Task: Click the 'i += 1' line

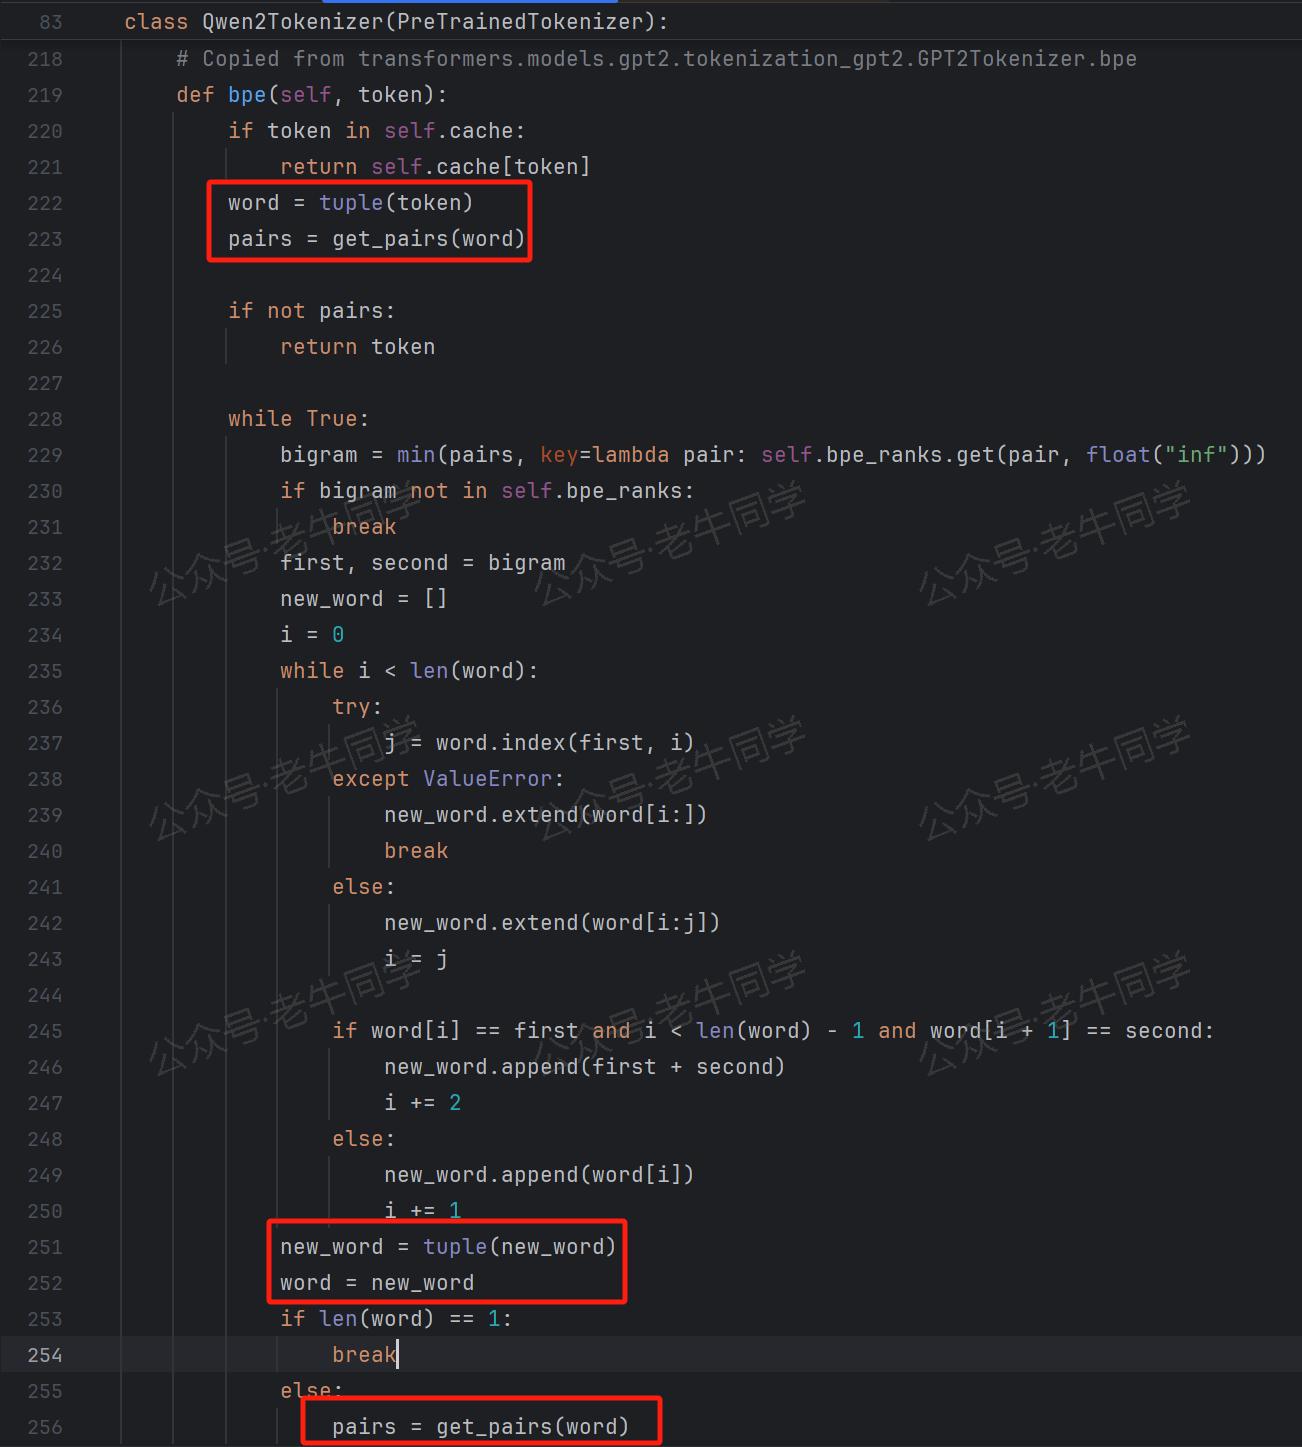Action: click(422, 1211)
